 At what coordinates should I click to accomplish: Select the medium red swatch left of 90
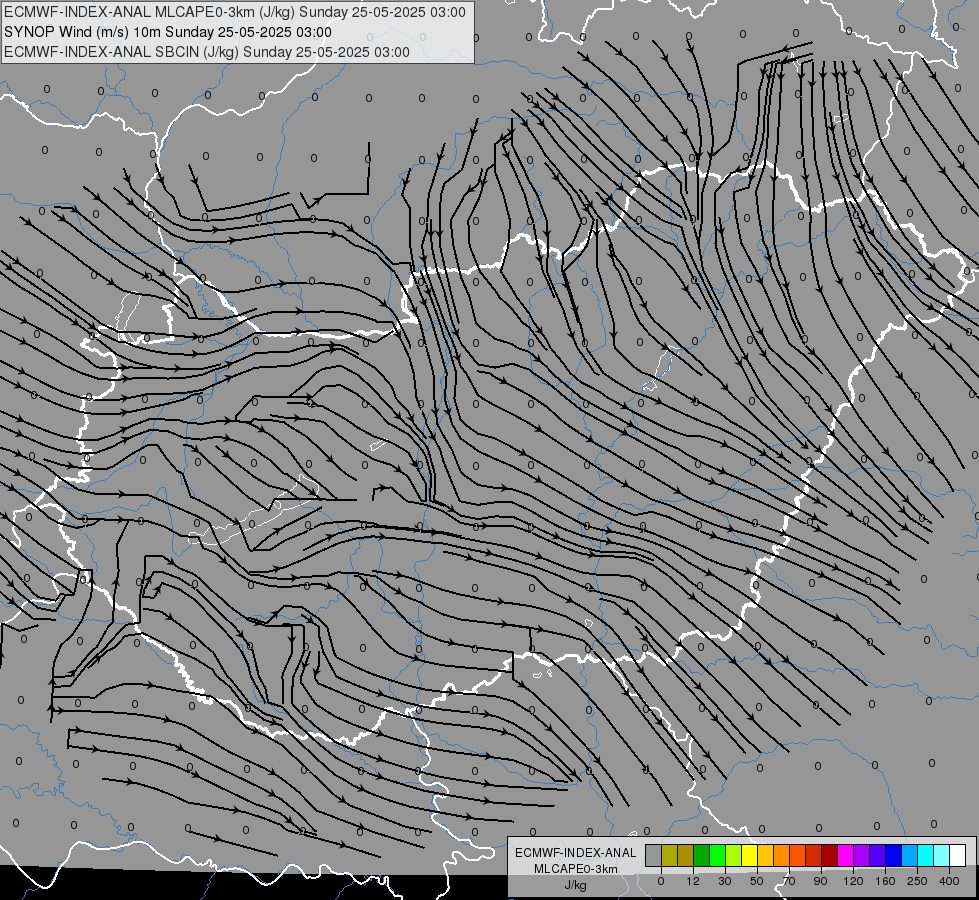tap(814, 855)
